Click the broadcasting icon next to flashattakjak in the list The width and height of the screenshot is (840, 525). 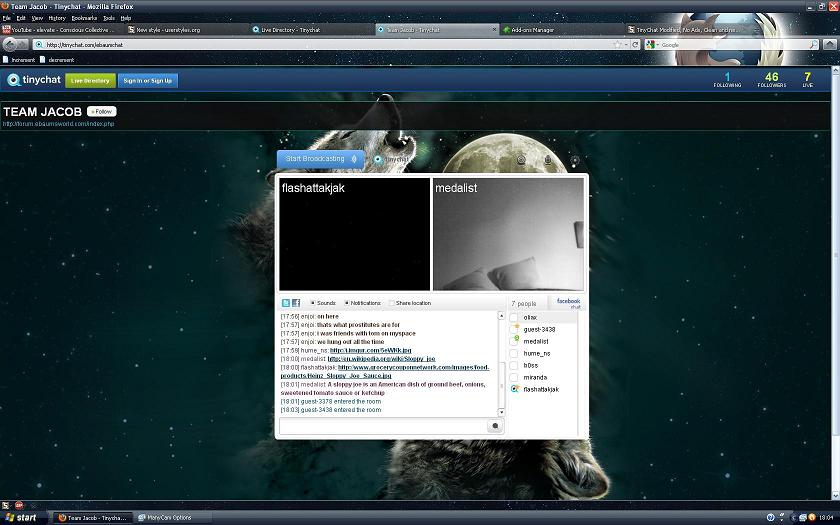point(515,389)
